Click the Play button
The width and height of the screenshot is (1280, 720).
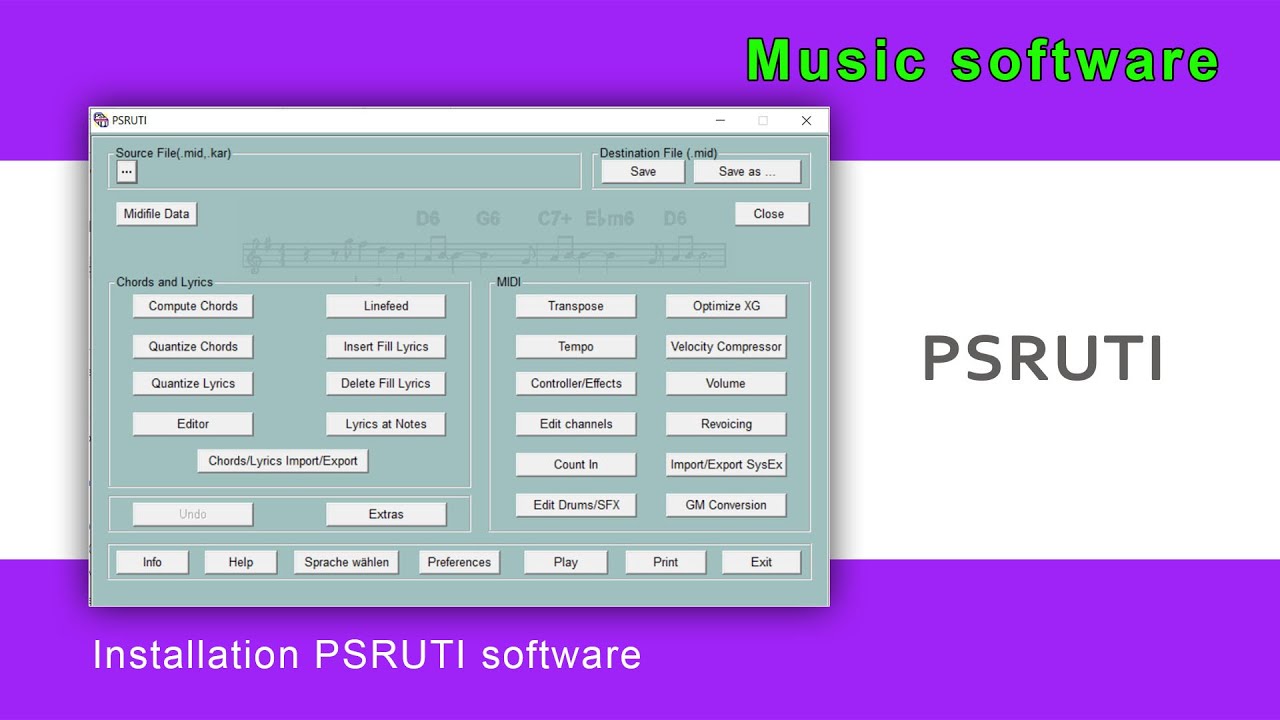click(566, 562)
